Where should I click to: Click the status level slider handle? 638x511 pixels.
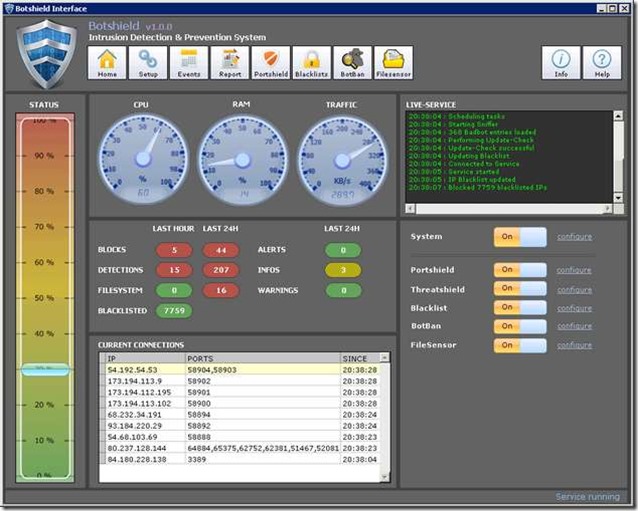44,369
